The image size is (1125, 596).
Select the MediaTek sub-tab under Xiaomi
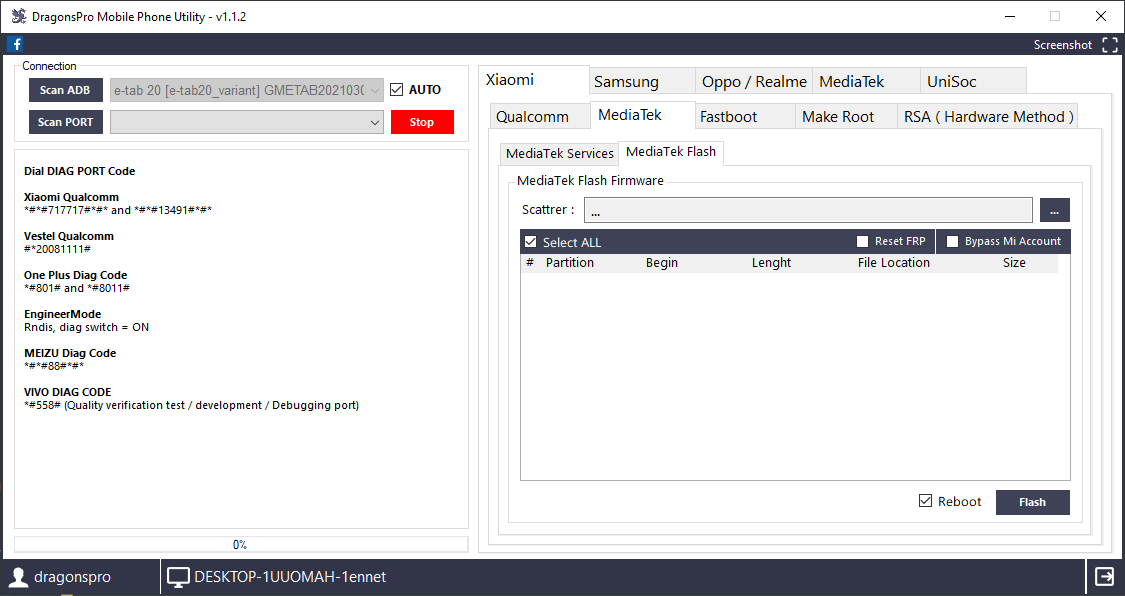click(642, 115)
